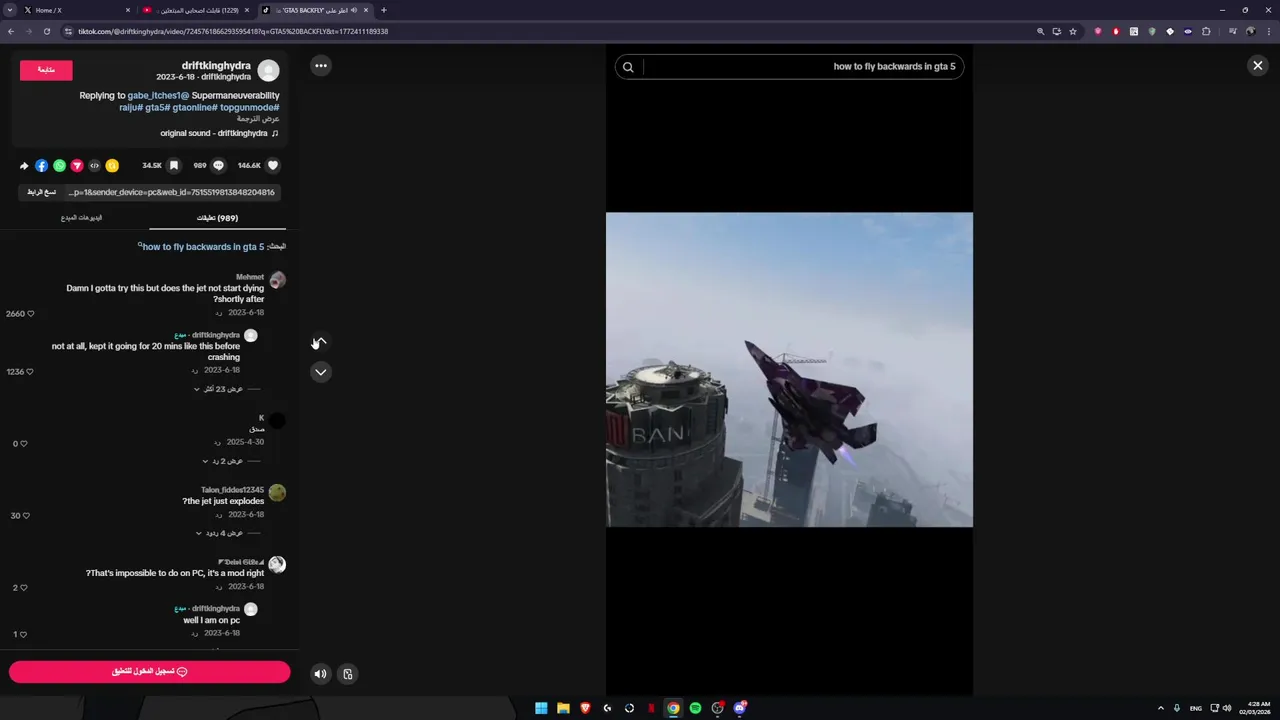Click the browser address bar URL
The width and height of the screenshot is (1280, 720).
pyautogui.click(x=233, y=31)
